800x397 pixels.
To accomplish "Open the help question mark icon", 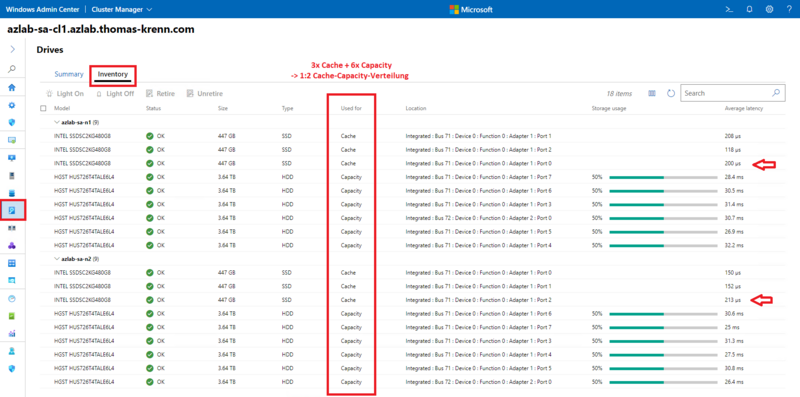I will [789, 9].
